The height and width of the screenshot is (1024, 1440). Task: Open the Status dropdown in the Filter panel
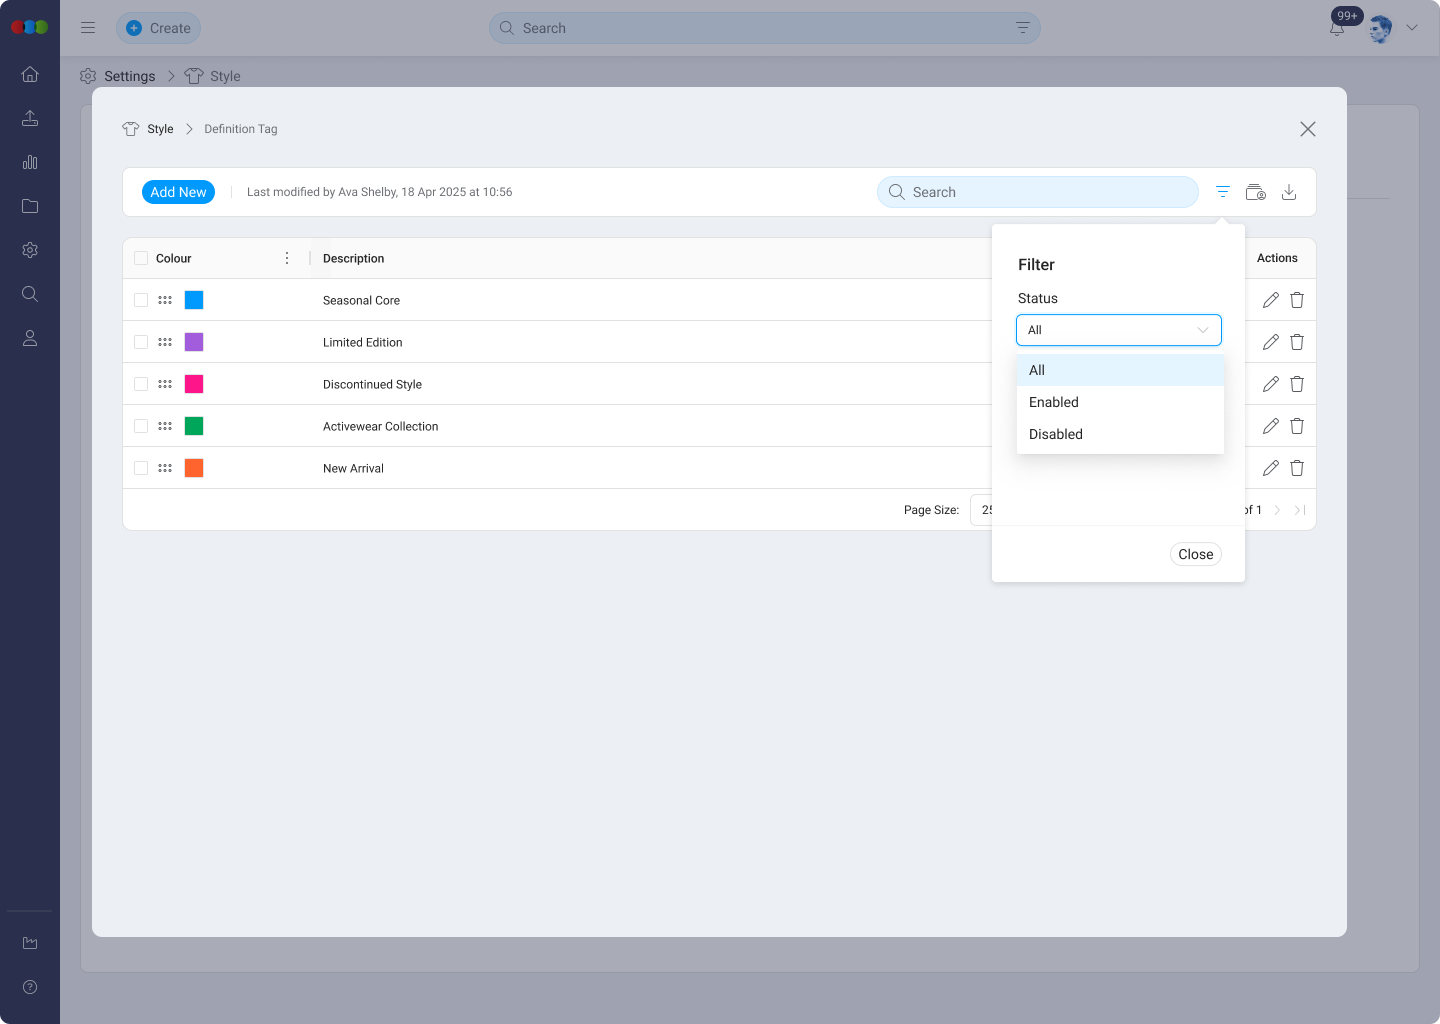point(1118,330)
